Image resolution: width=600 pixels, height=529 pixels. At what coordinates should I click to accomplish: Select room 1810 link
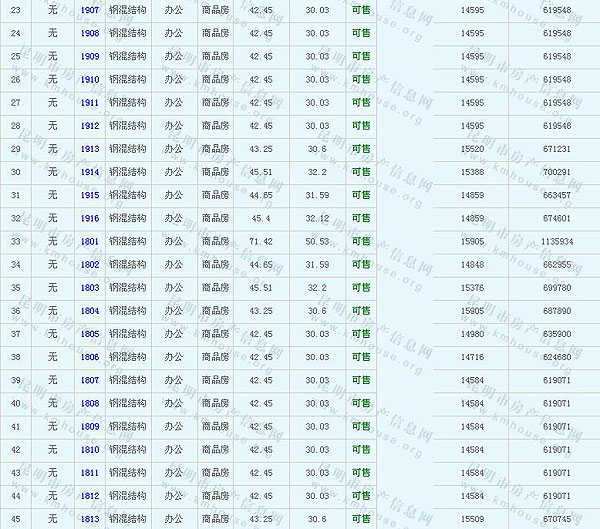[90, 450]
